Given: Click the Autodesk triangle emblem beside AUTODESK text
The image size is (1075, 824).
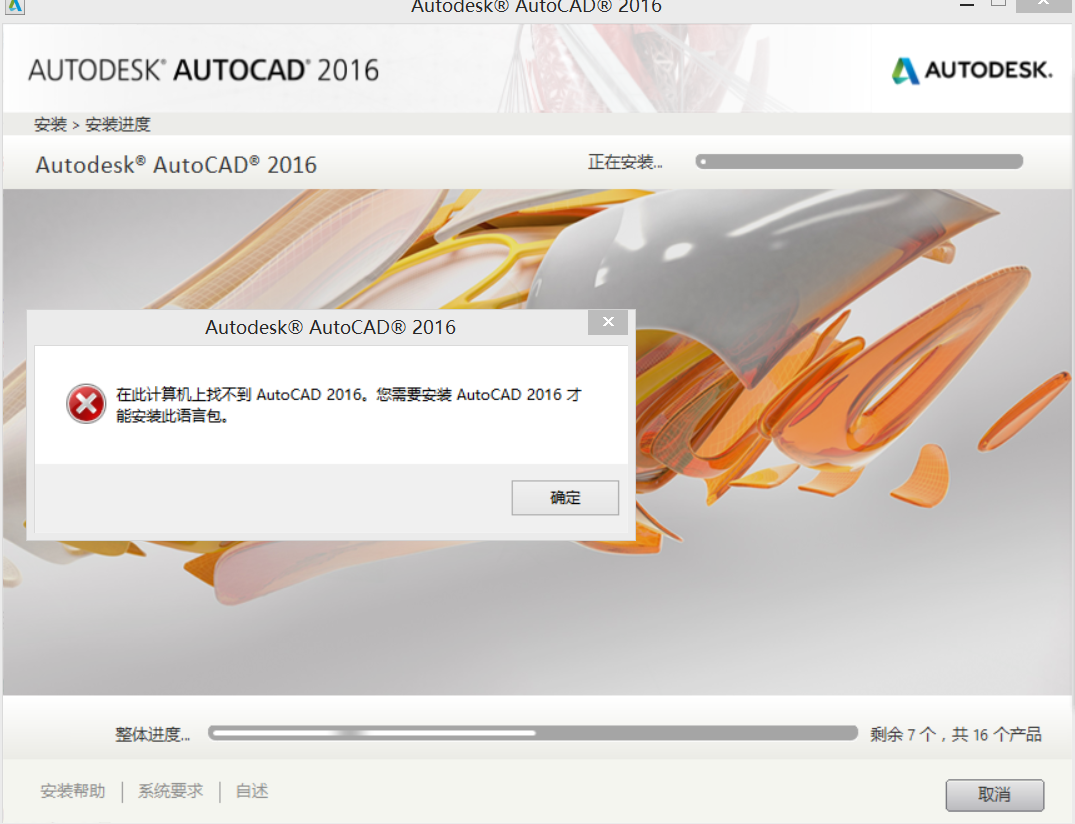Looking at the screenshot, I should coord(906,70).
